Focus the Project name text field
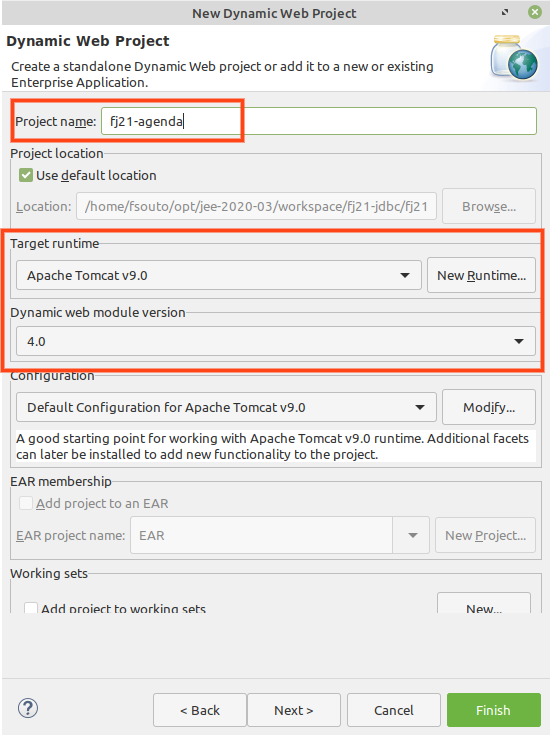551x736 pixels. point(319,121)
